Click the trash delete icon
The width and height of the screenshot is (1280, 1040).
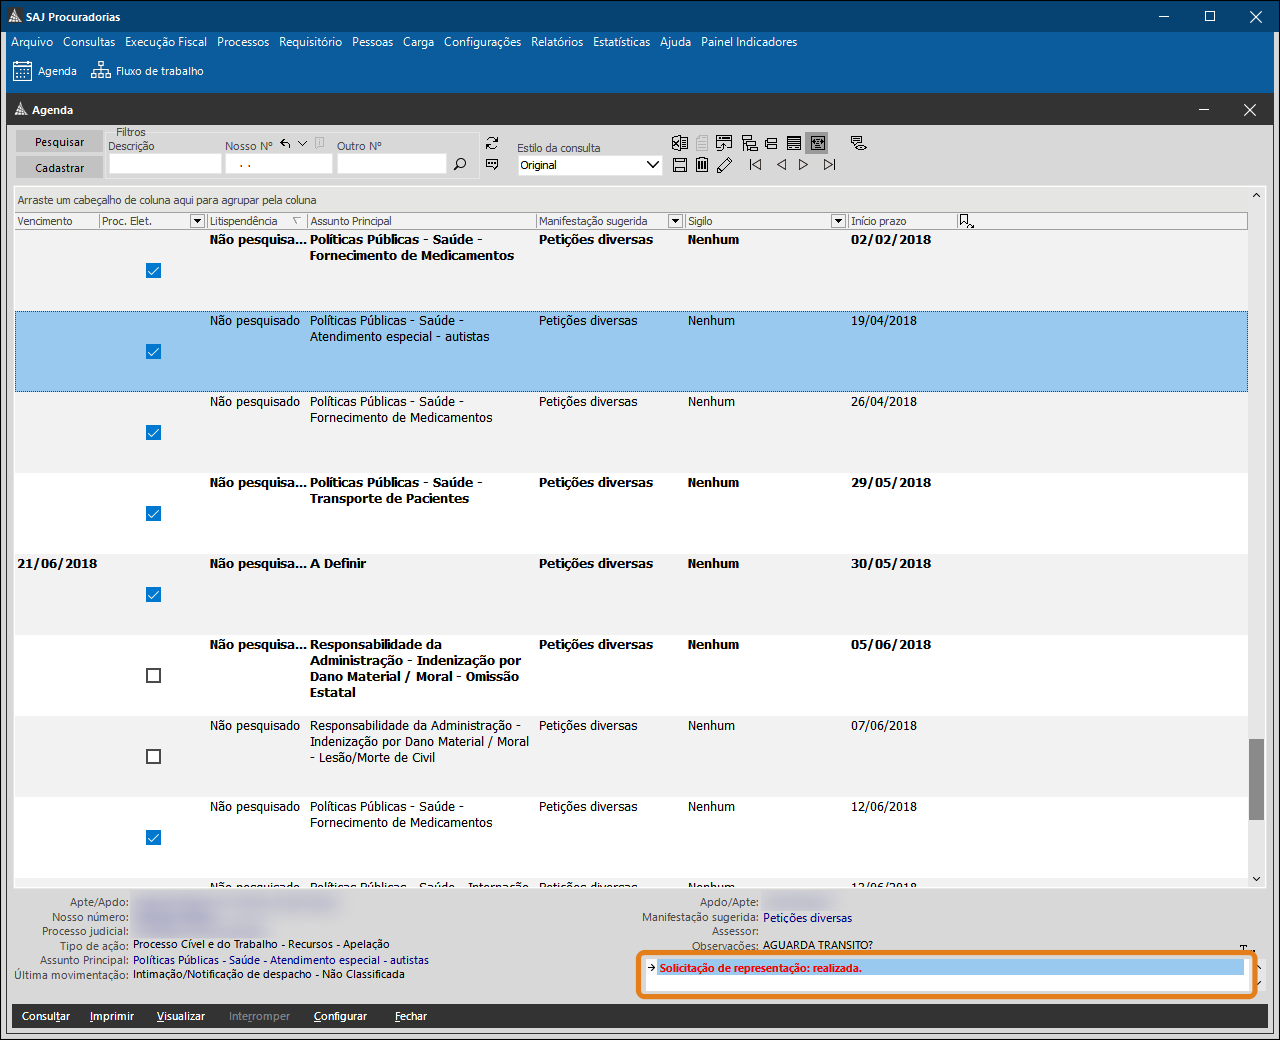pos(702,165)
